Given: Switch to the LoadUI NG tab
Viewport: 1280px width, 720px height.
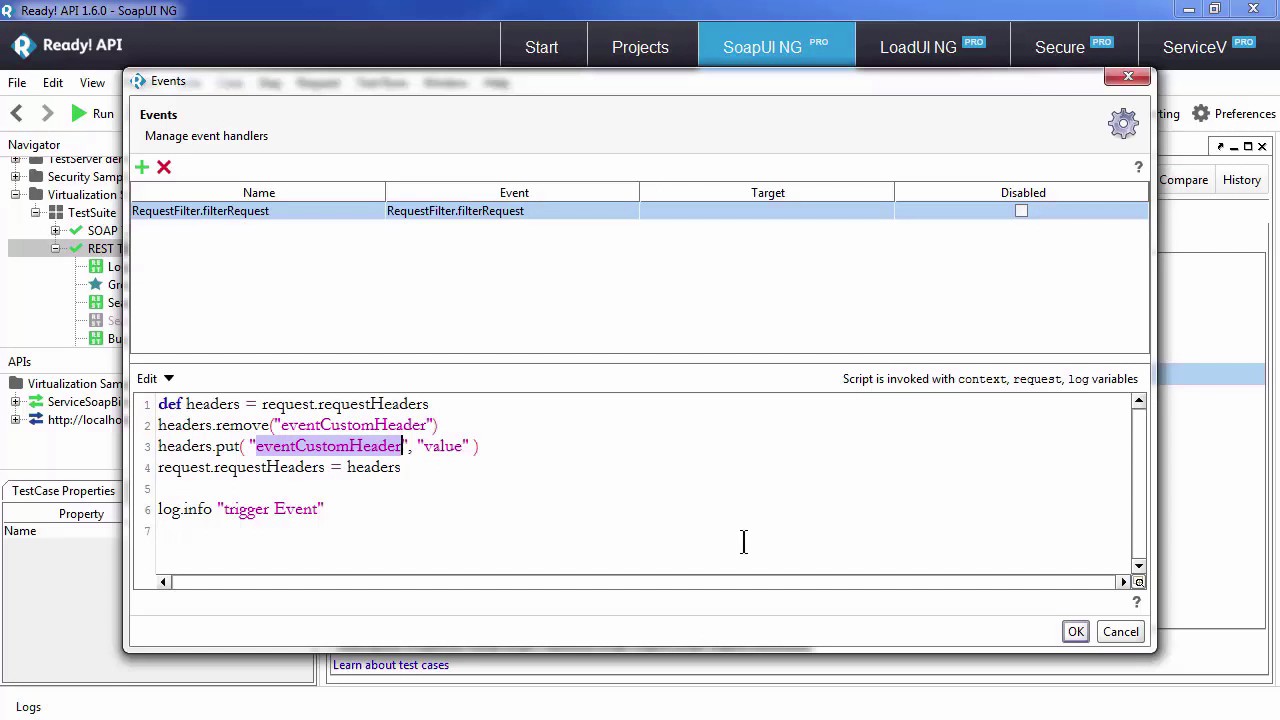Looking at the screenshot, I should [x=932, y=47].
